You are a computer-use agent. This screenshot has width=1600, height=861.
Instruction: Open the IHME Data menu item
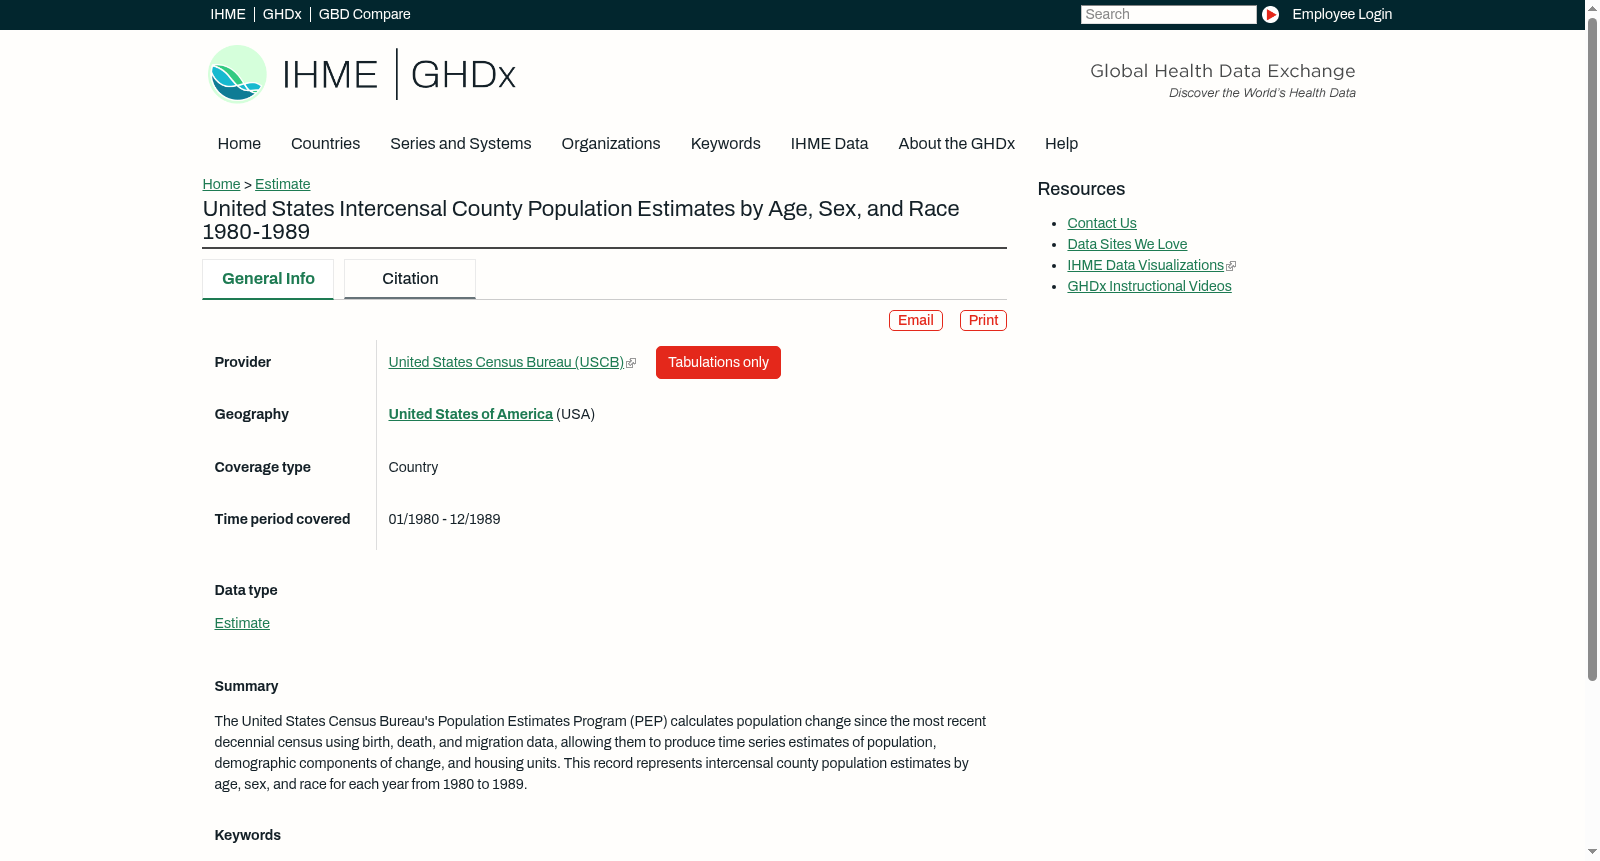pos(829,144)
